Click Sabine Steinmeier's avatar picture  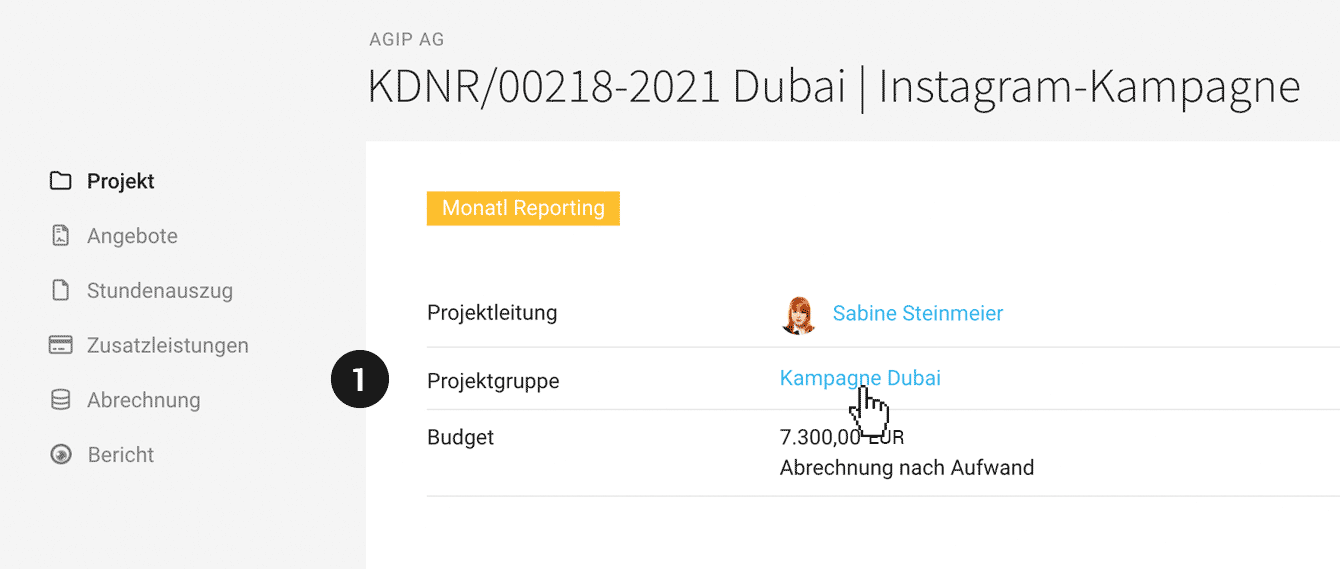(x=798, y=314)
